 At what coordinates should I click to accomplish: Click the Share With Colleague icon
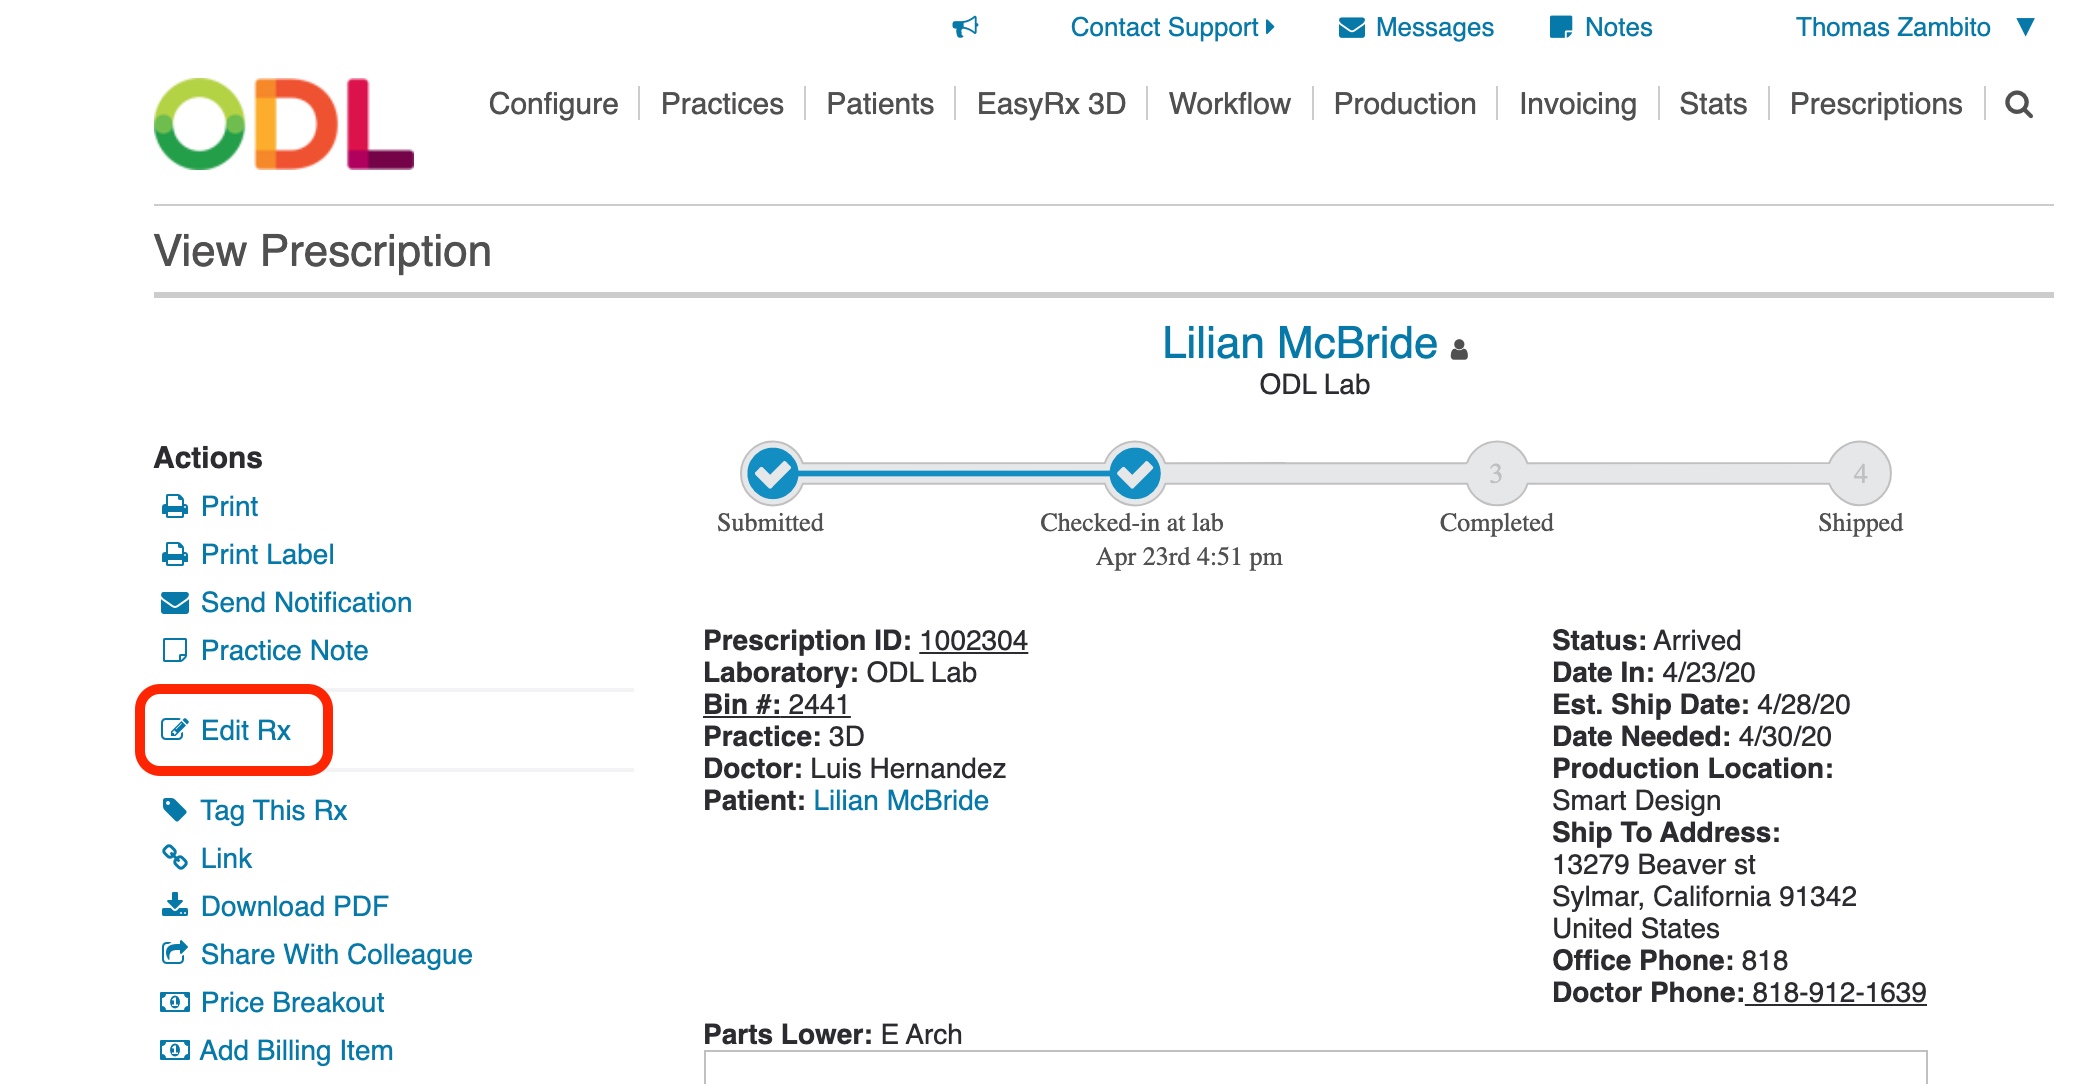pos(174,954)
